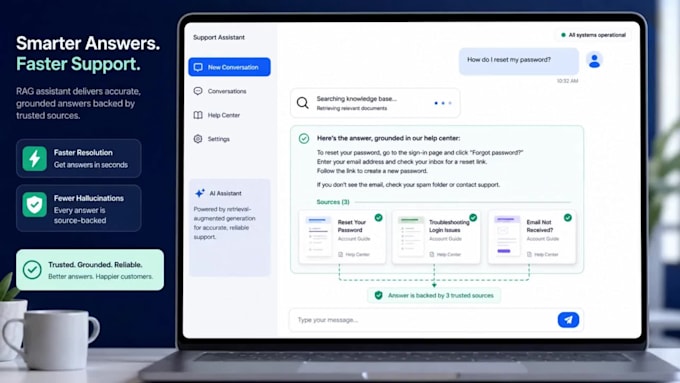
Task: Click the verified check on Reset Your Password card
Action: (379, 217)
